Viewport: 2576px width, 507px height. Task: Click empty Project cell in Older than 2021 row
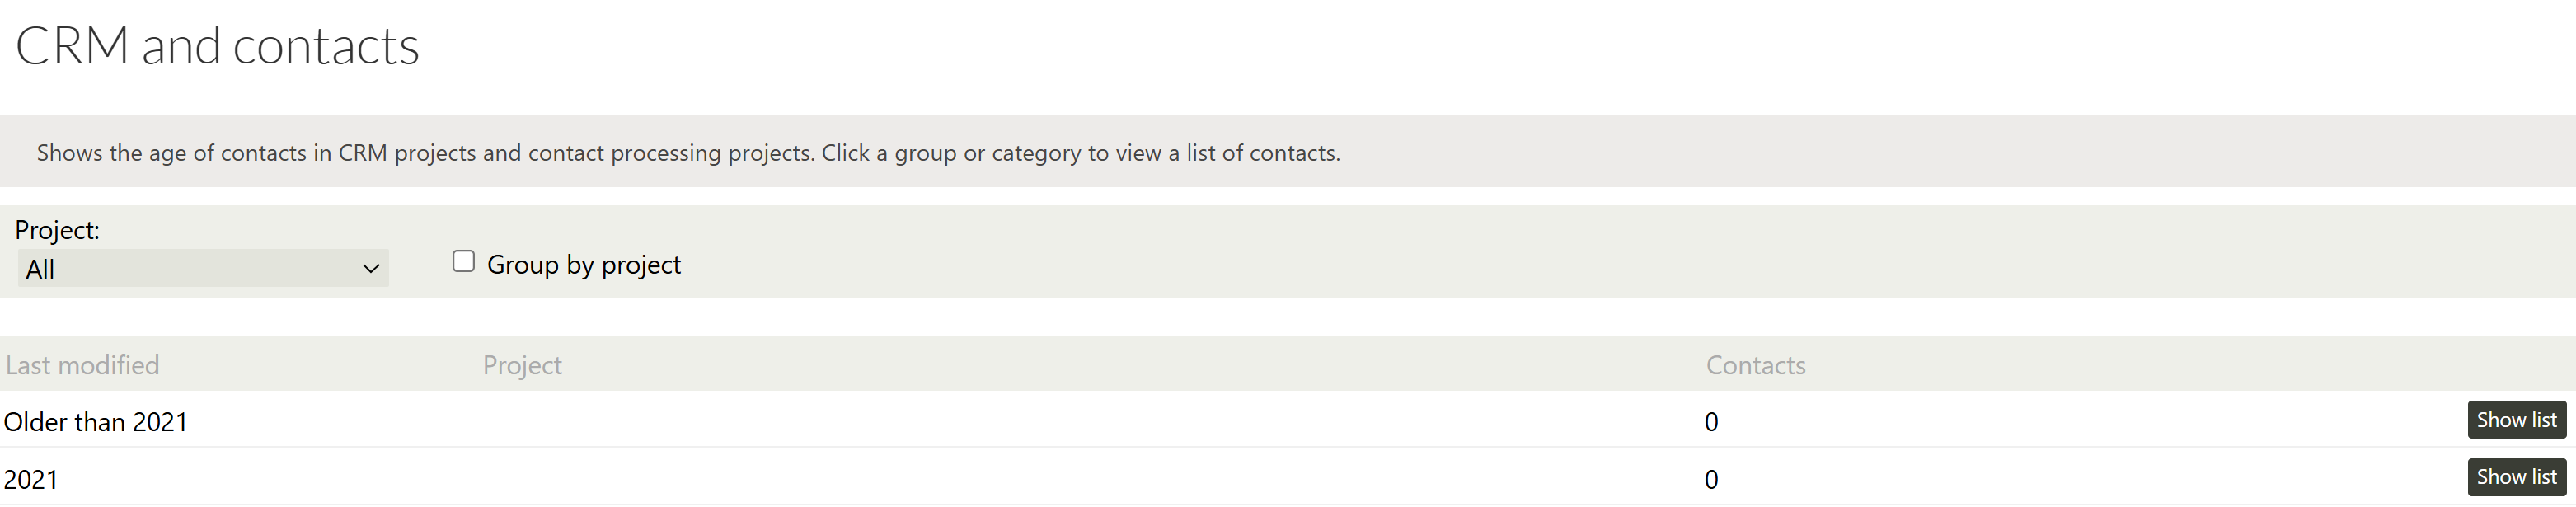coord(1000,422)
